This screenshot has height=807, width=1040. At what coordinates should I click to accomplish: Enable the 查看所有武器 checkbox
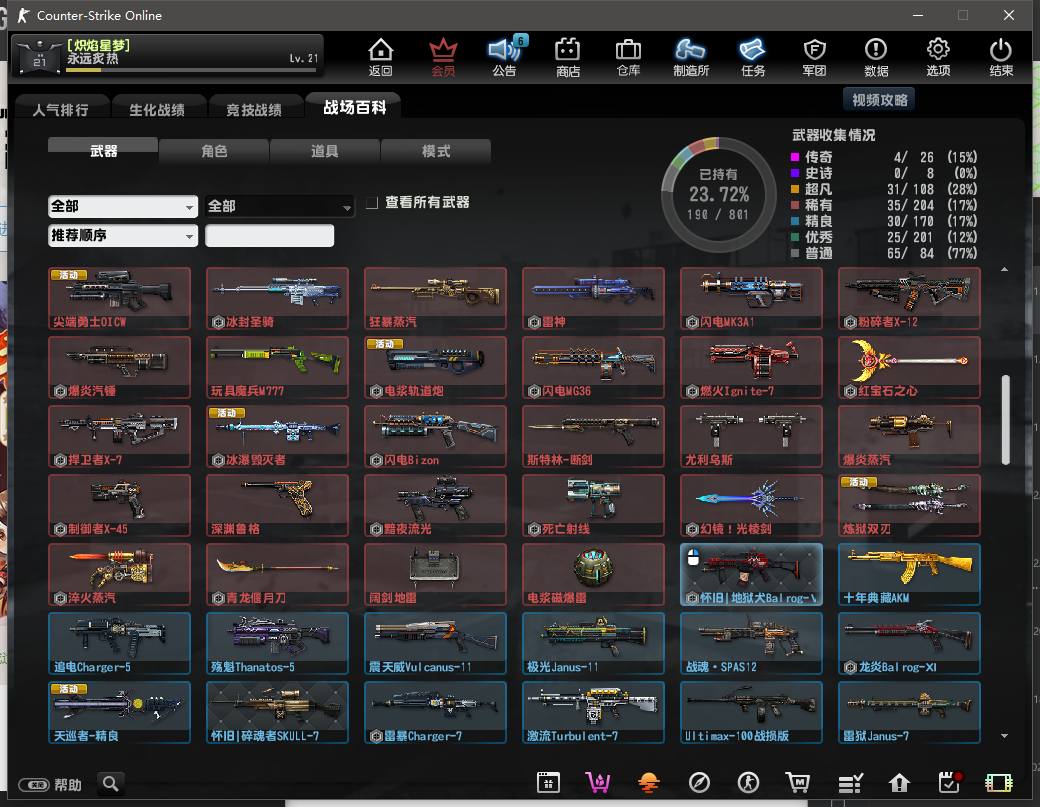pos(372,203)
